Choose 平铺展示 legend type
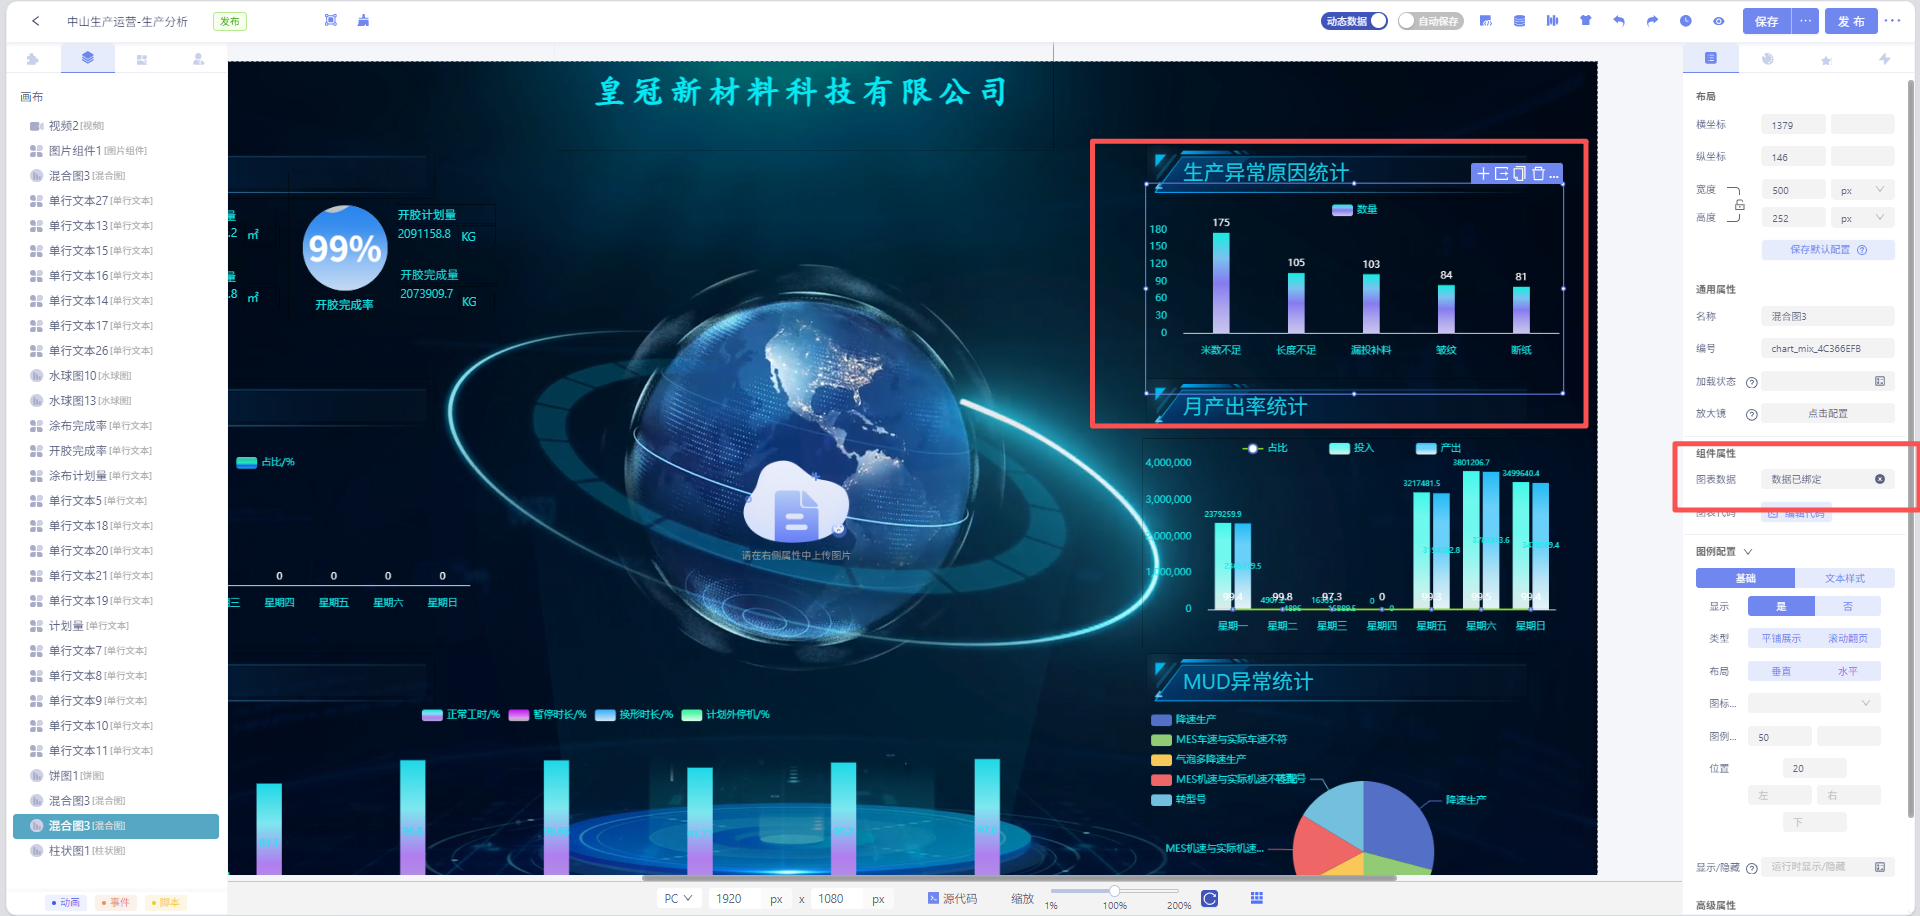Image resolution: width=1920 pixels, height=916 pixels. click(x=1781, y=638)
